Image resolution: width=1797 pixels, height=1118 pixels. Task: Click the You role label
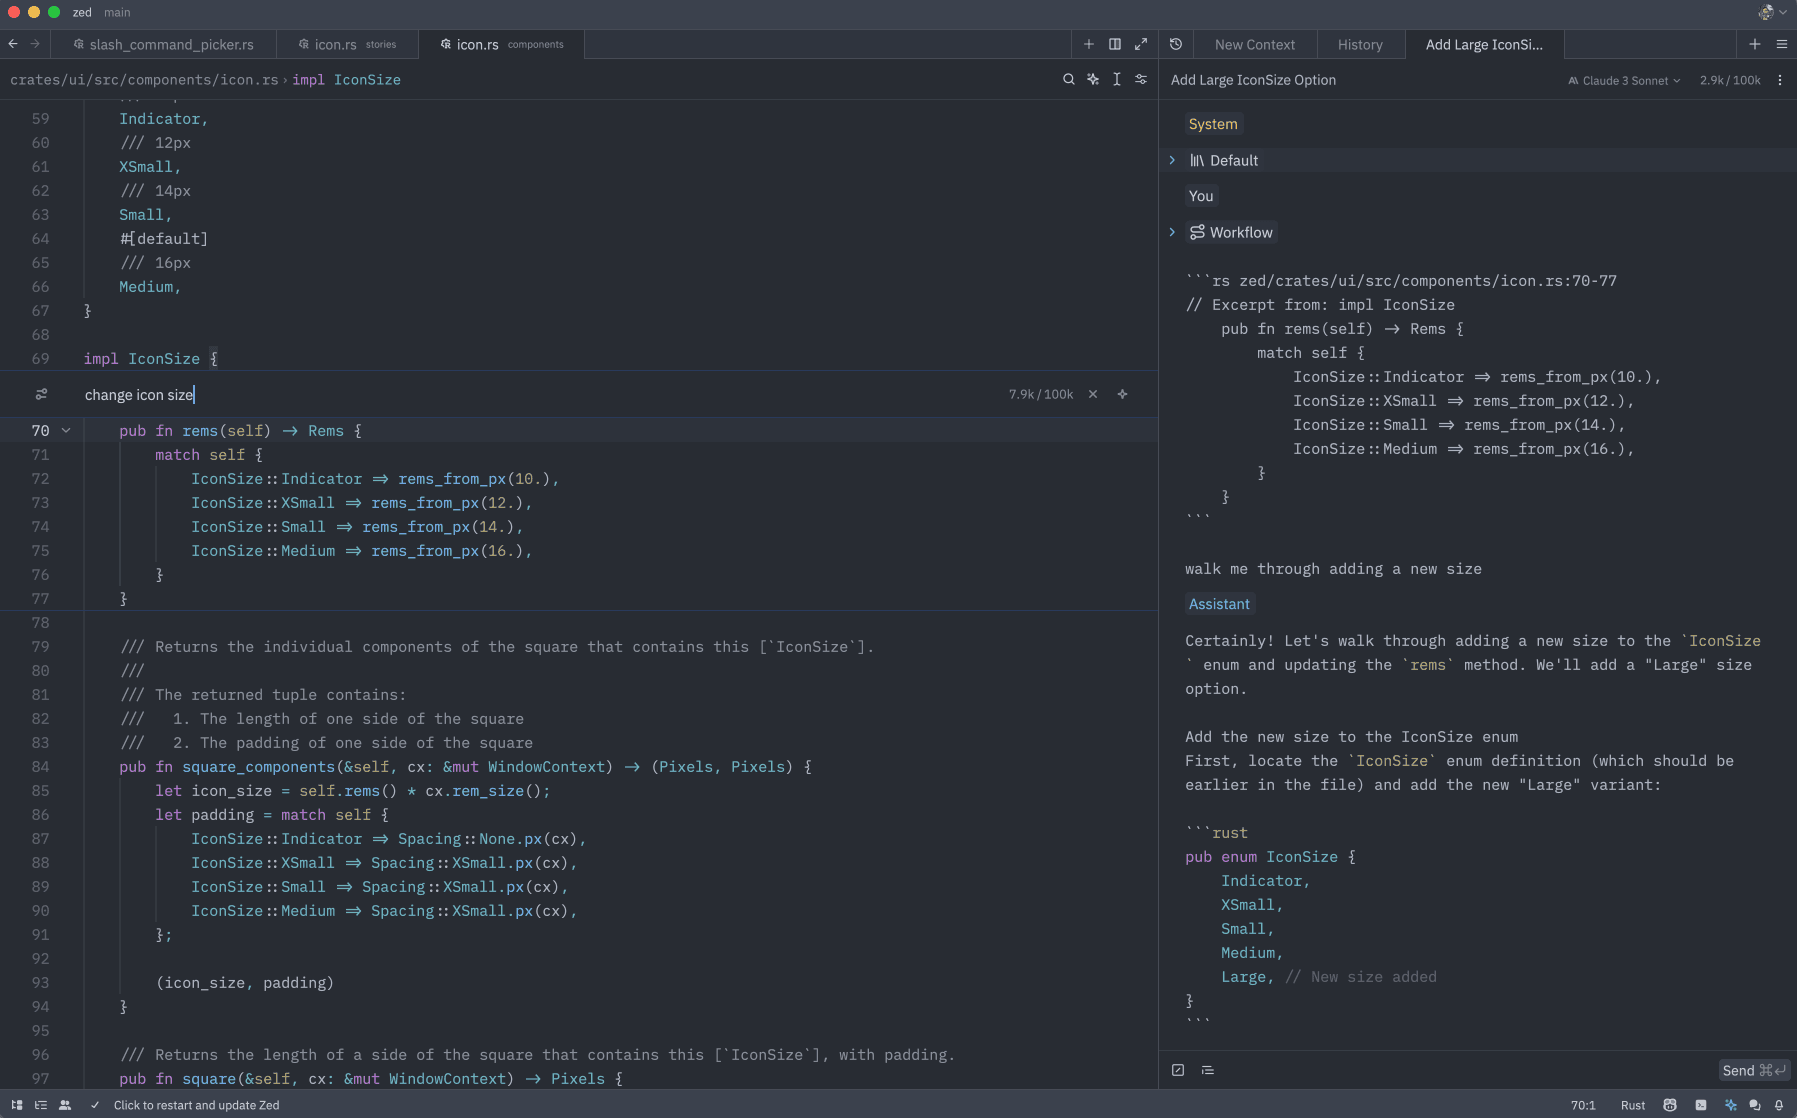1201,196
